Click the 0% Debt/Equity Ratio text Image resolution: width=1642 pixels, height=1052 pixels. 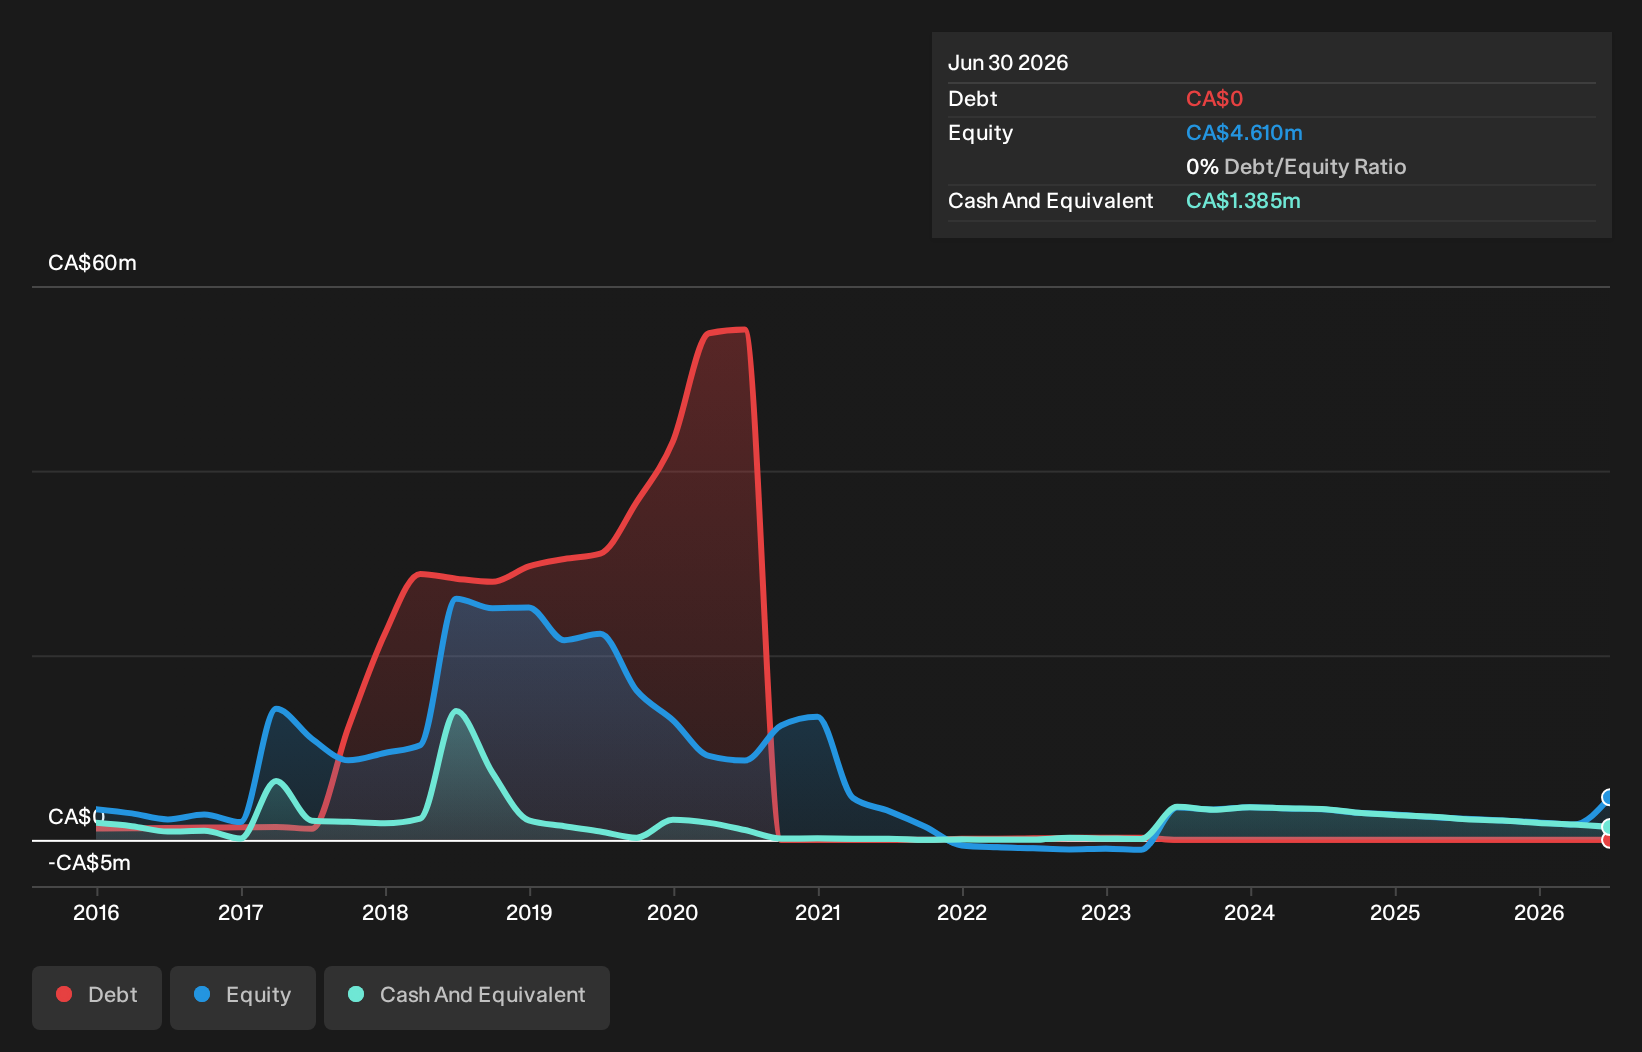1296,167
